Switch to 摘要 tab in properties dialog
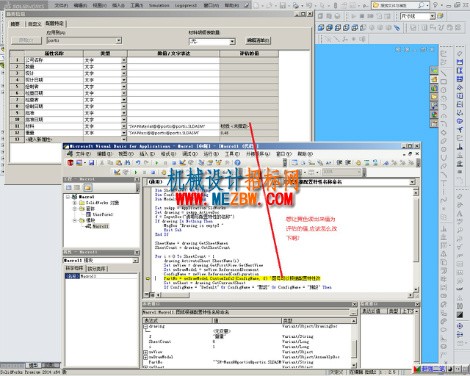This screenshot has height=376, width=470. point(15,24)
